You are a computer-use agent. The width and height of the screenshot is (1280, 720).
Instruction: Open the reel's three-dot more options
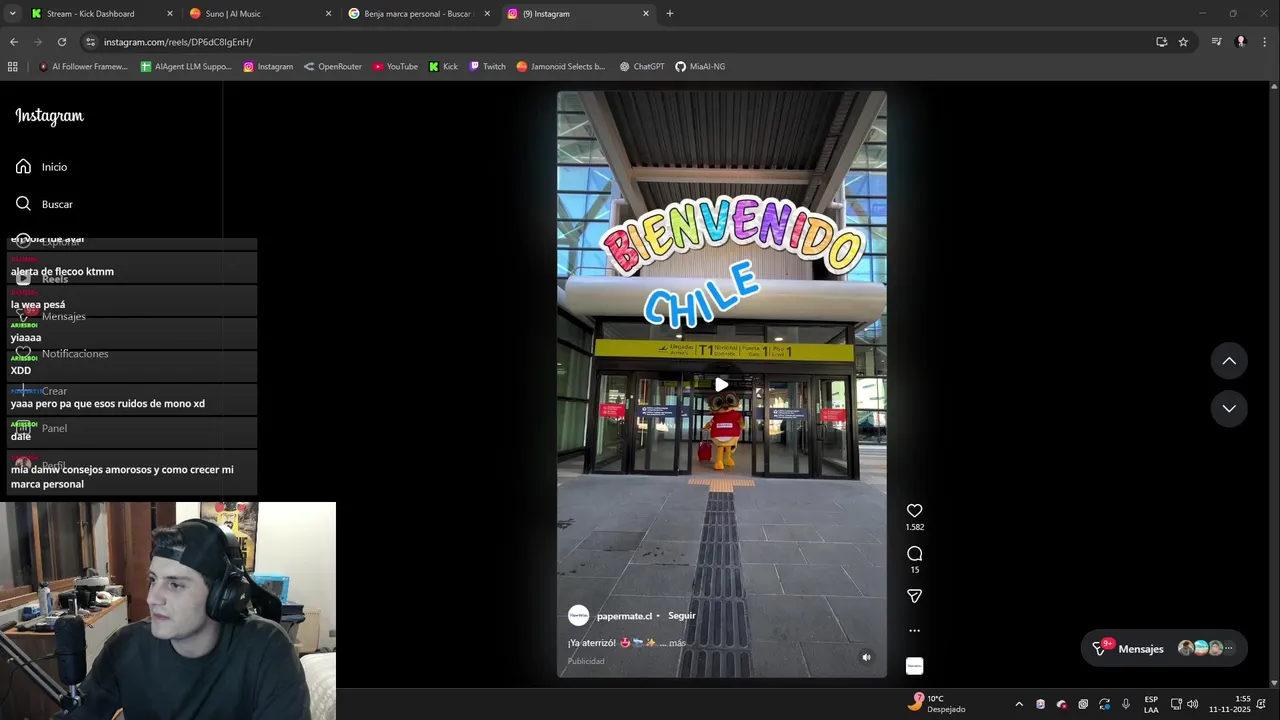914,631
